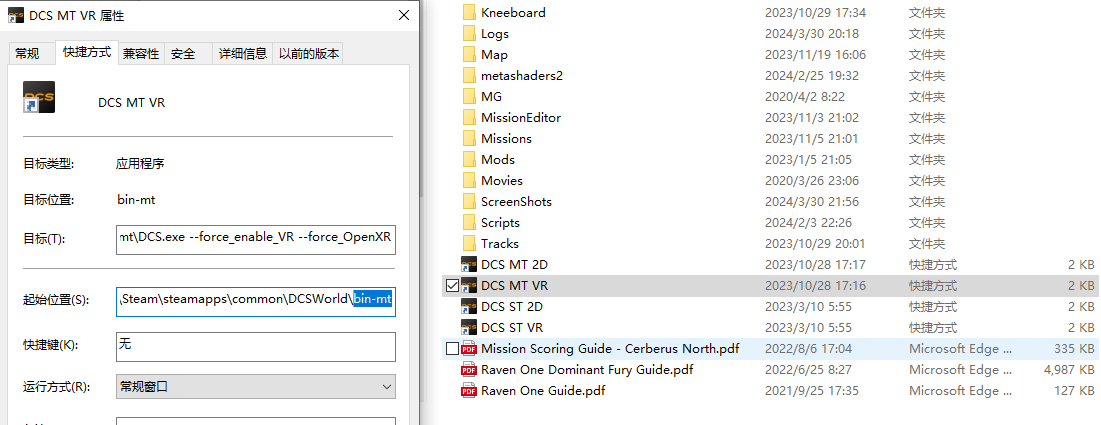The width and height of the screenshot is (1101, 425).
Task: Switch to the 常规 tab
Action: click(27, 53)
